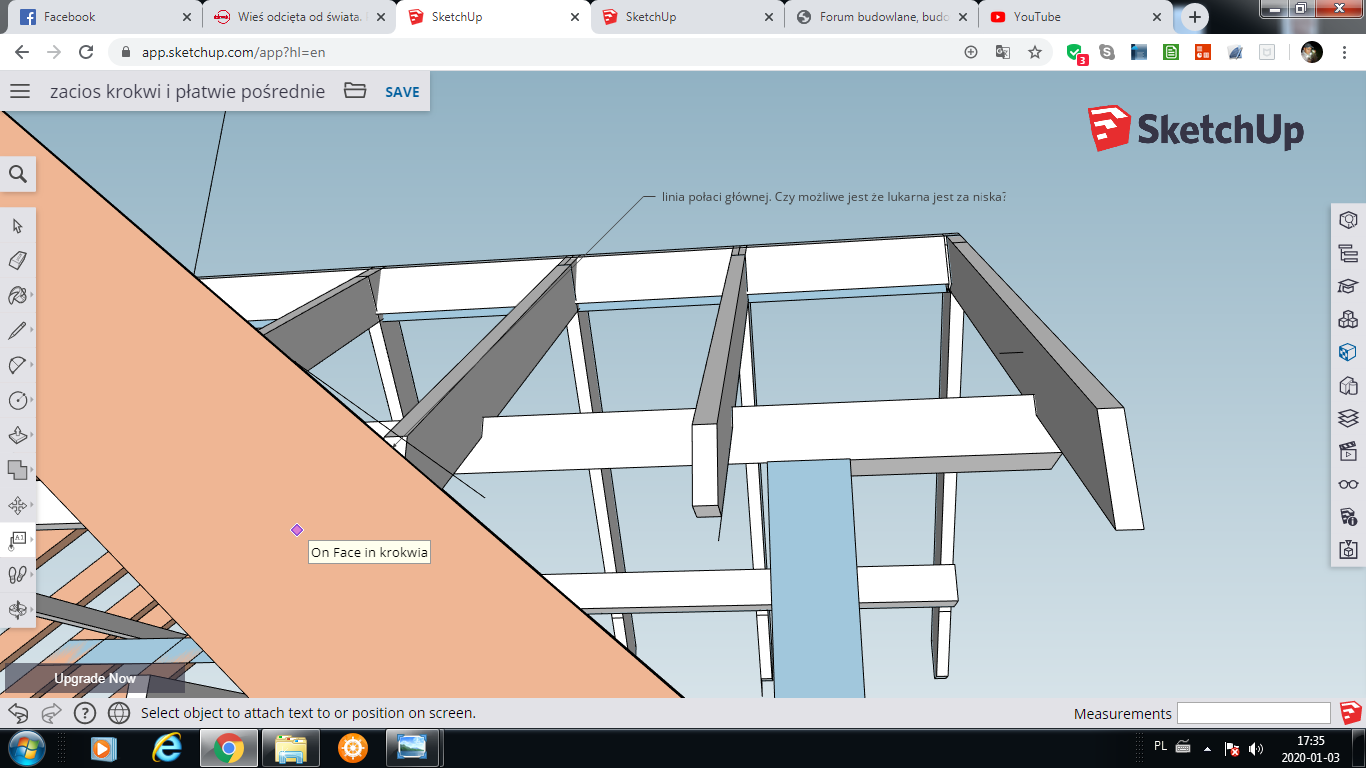Click the Undo arrow in status bar
Screen dimensions: 1366x768
18,713
